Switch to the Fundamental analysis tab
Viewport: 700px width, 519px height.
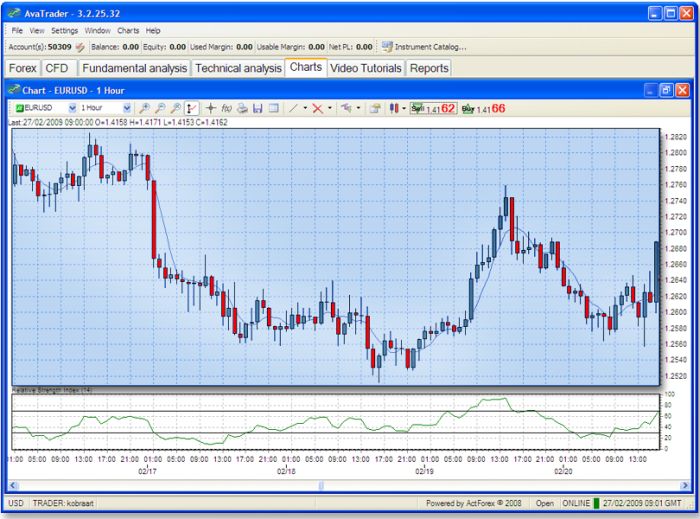point(134,68)
